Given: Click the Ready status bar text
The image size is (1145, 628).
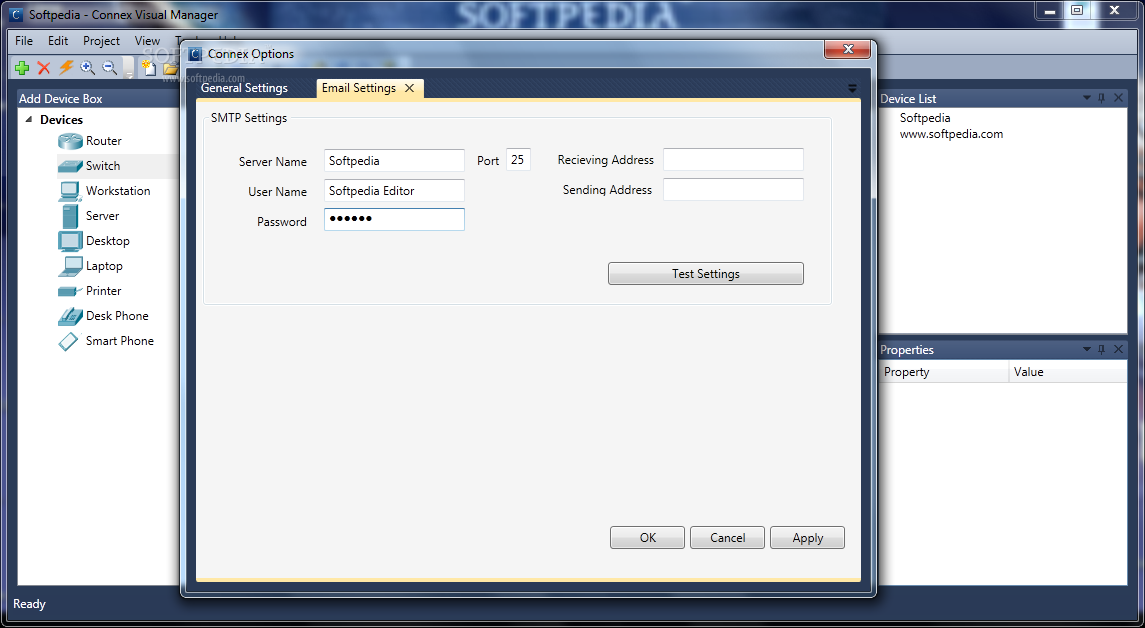Looking at the screenshot, I should click(x=29, y=604).
